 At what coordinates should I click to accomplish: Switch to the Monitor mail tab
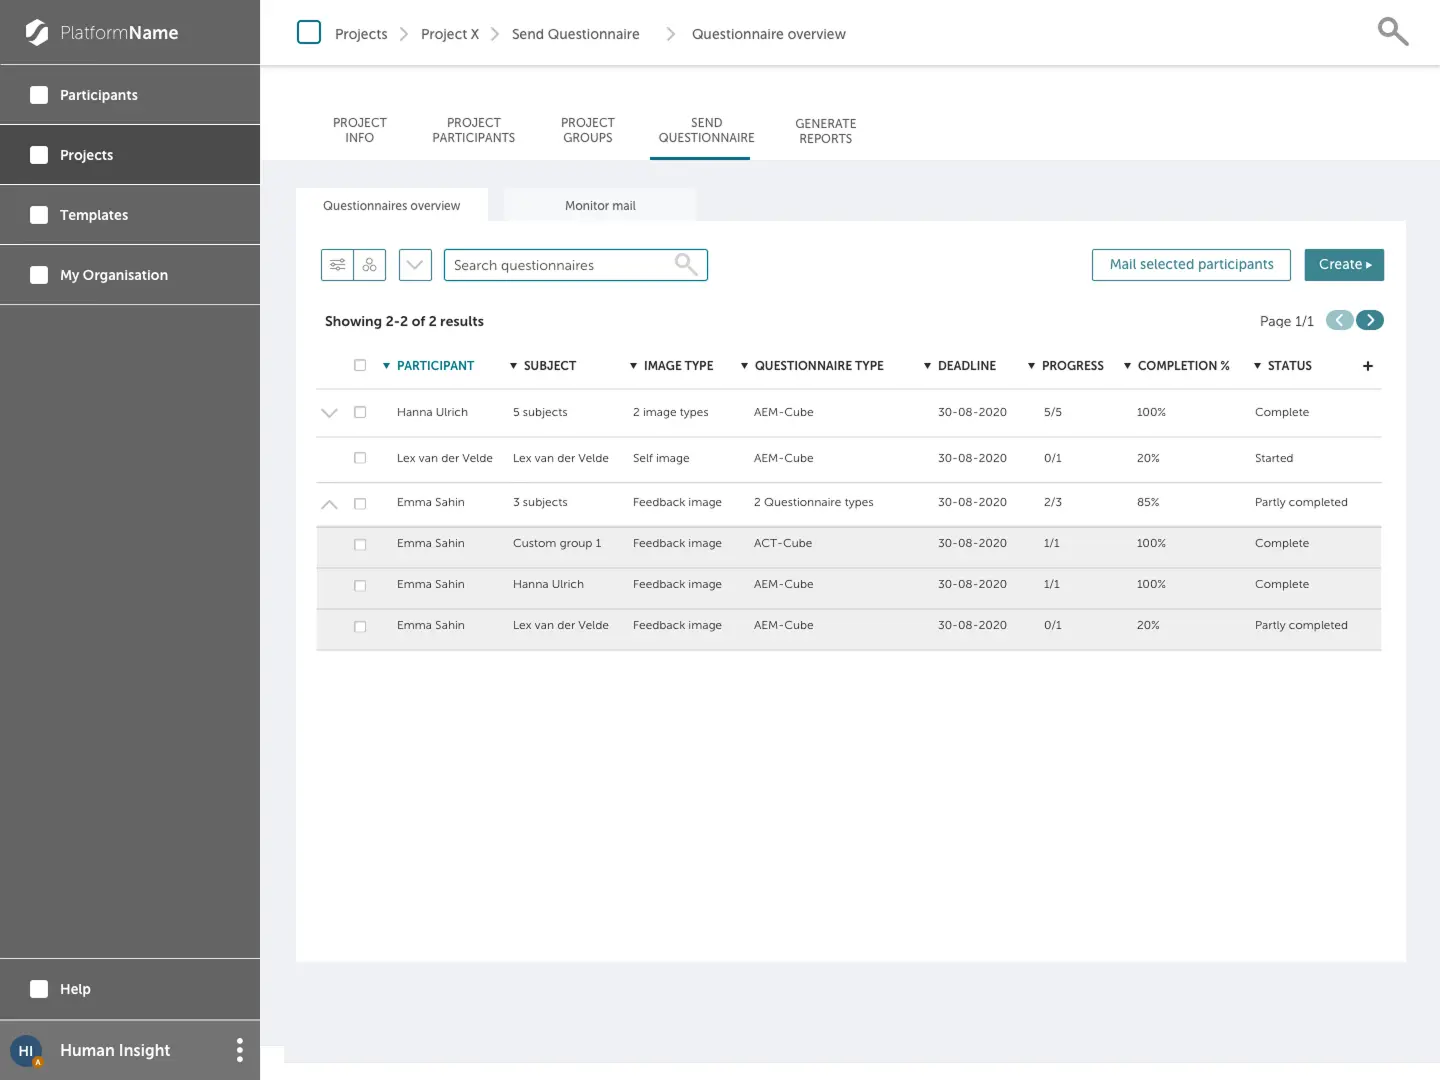600,205
